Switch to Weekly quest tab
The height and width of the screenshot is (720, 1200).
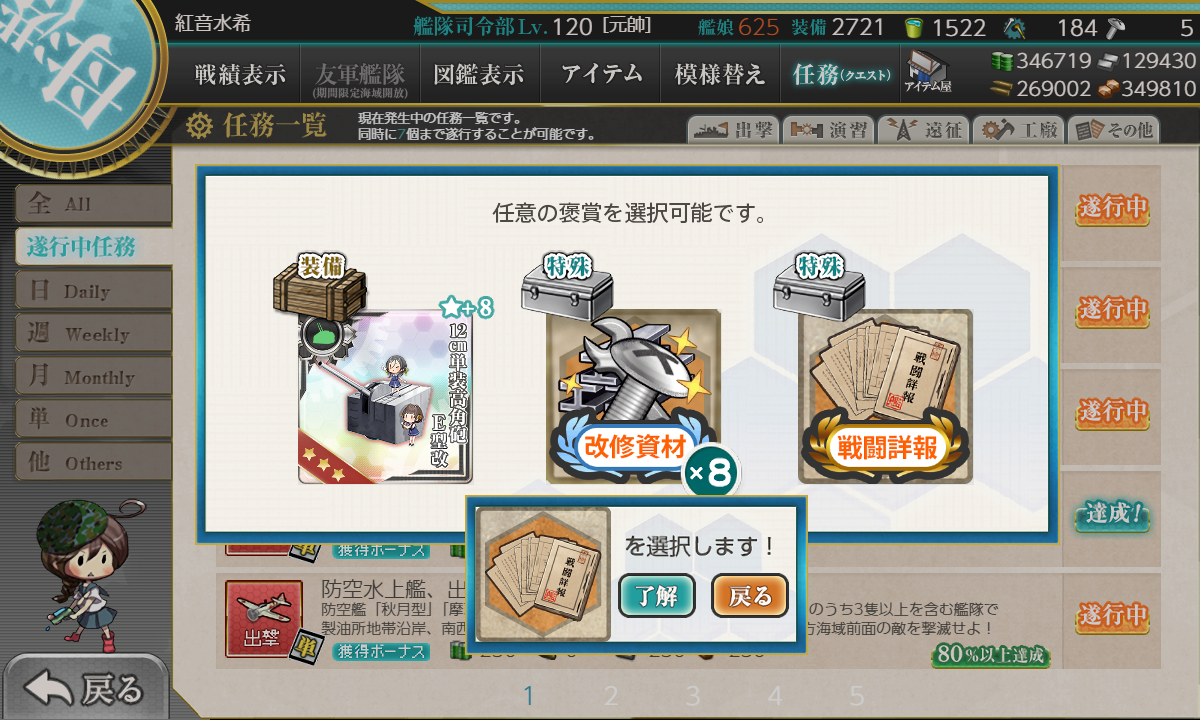tap(93, 334)
